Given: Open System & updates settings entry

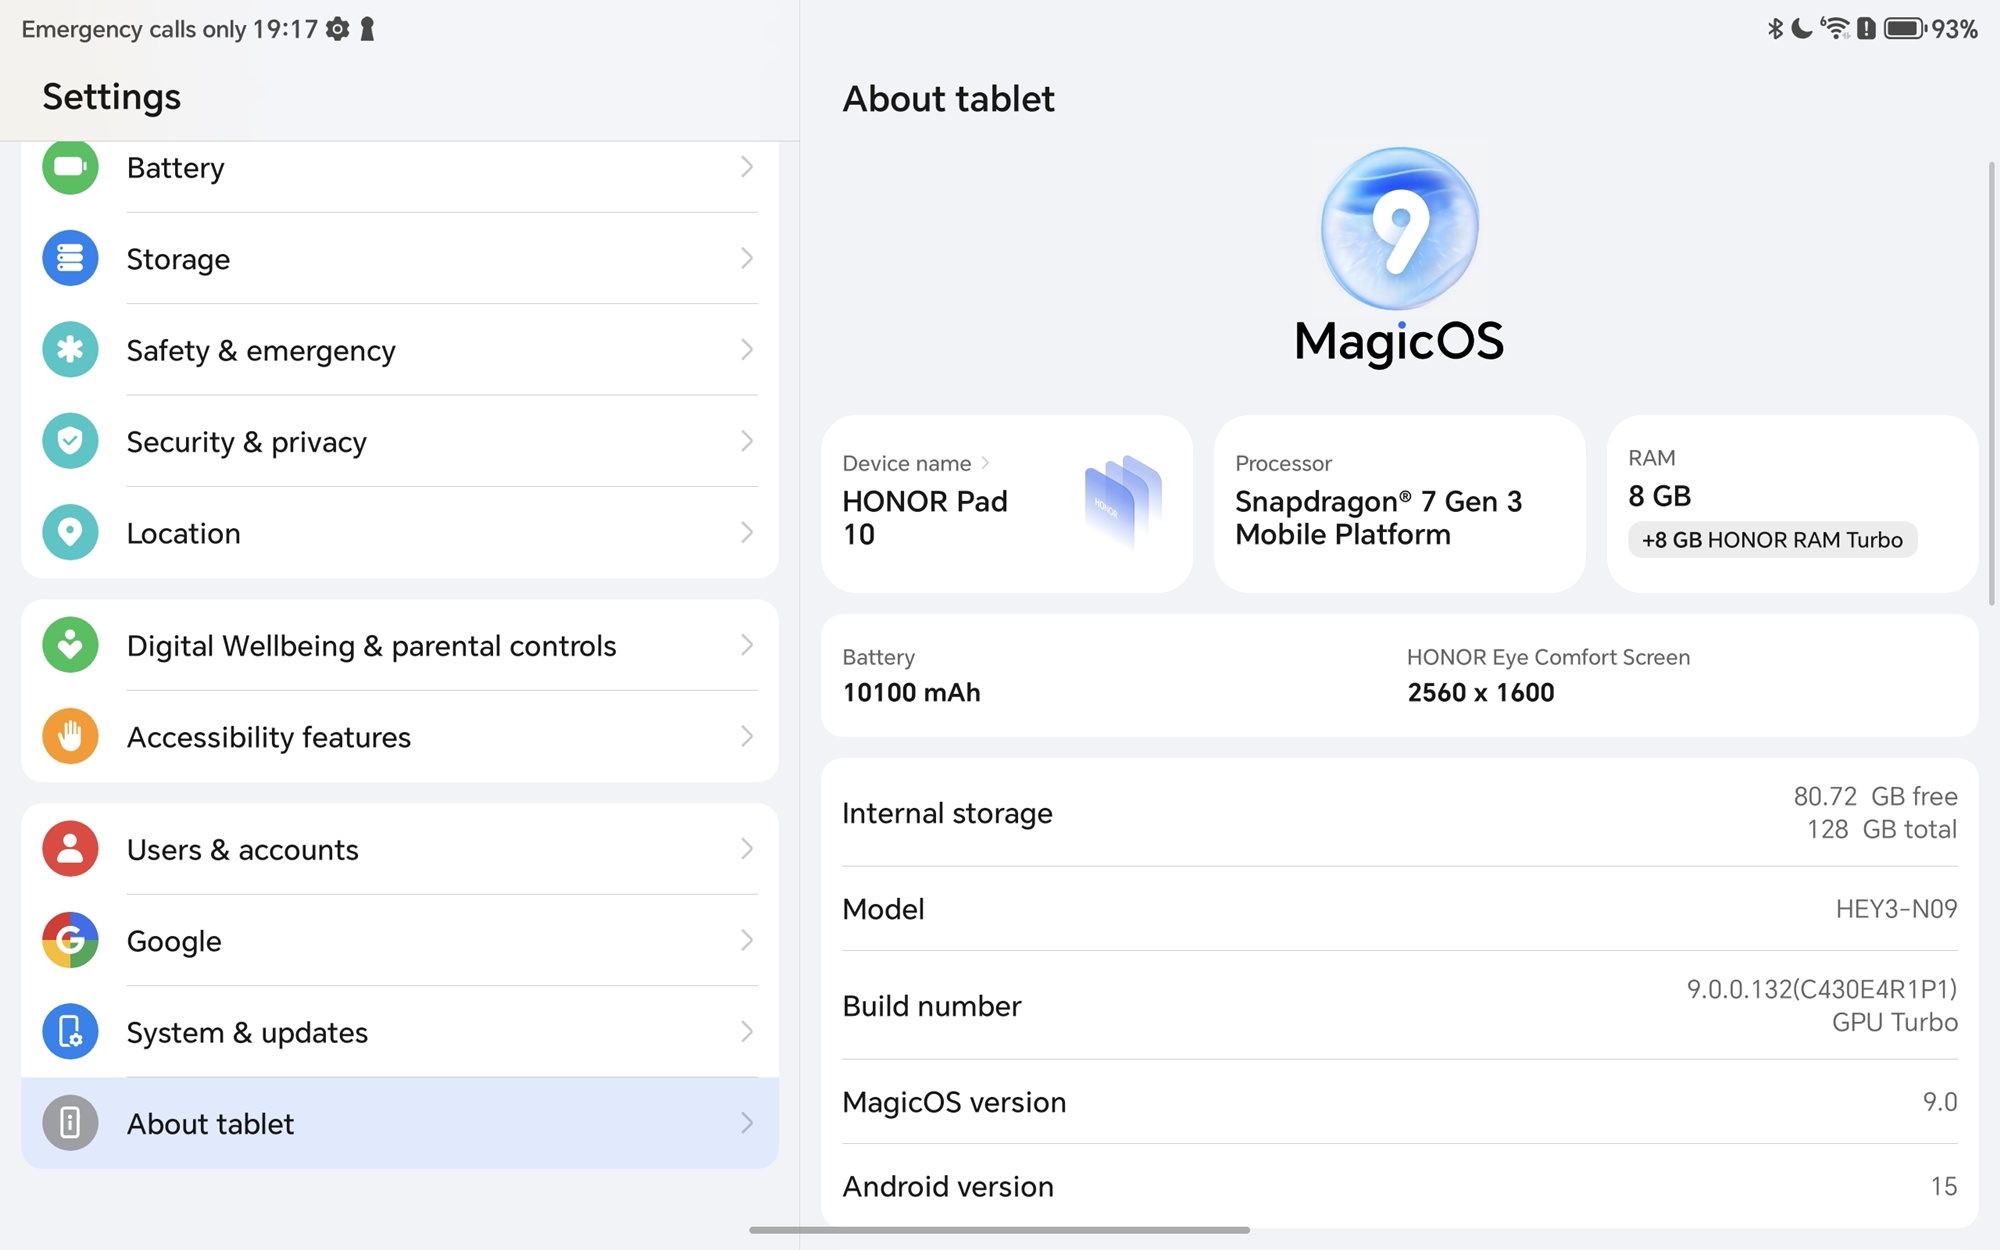Looking at the screenshot, I should point(400,1032).
